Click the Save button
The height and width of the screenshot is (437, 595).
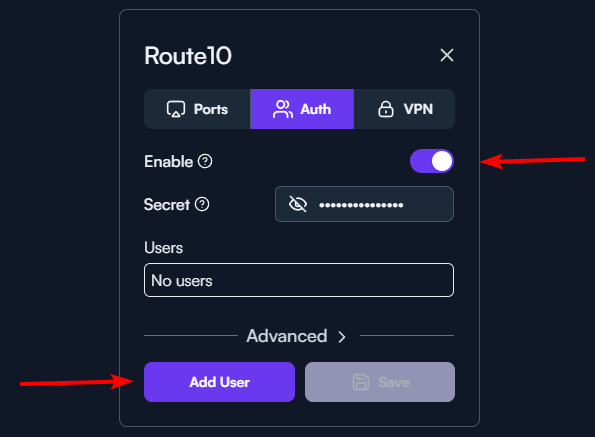click(x=380, y=382)
